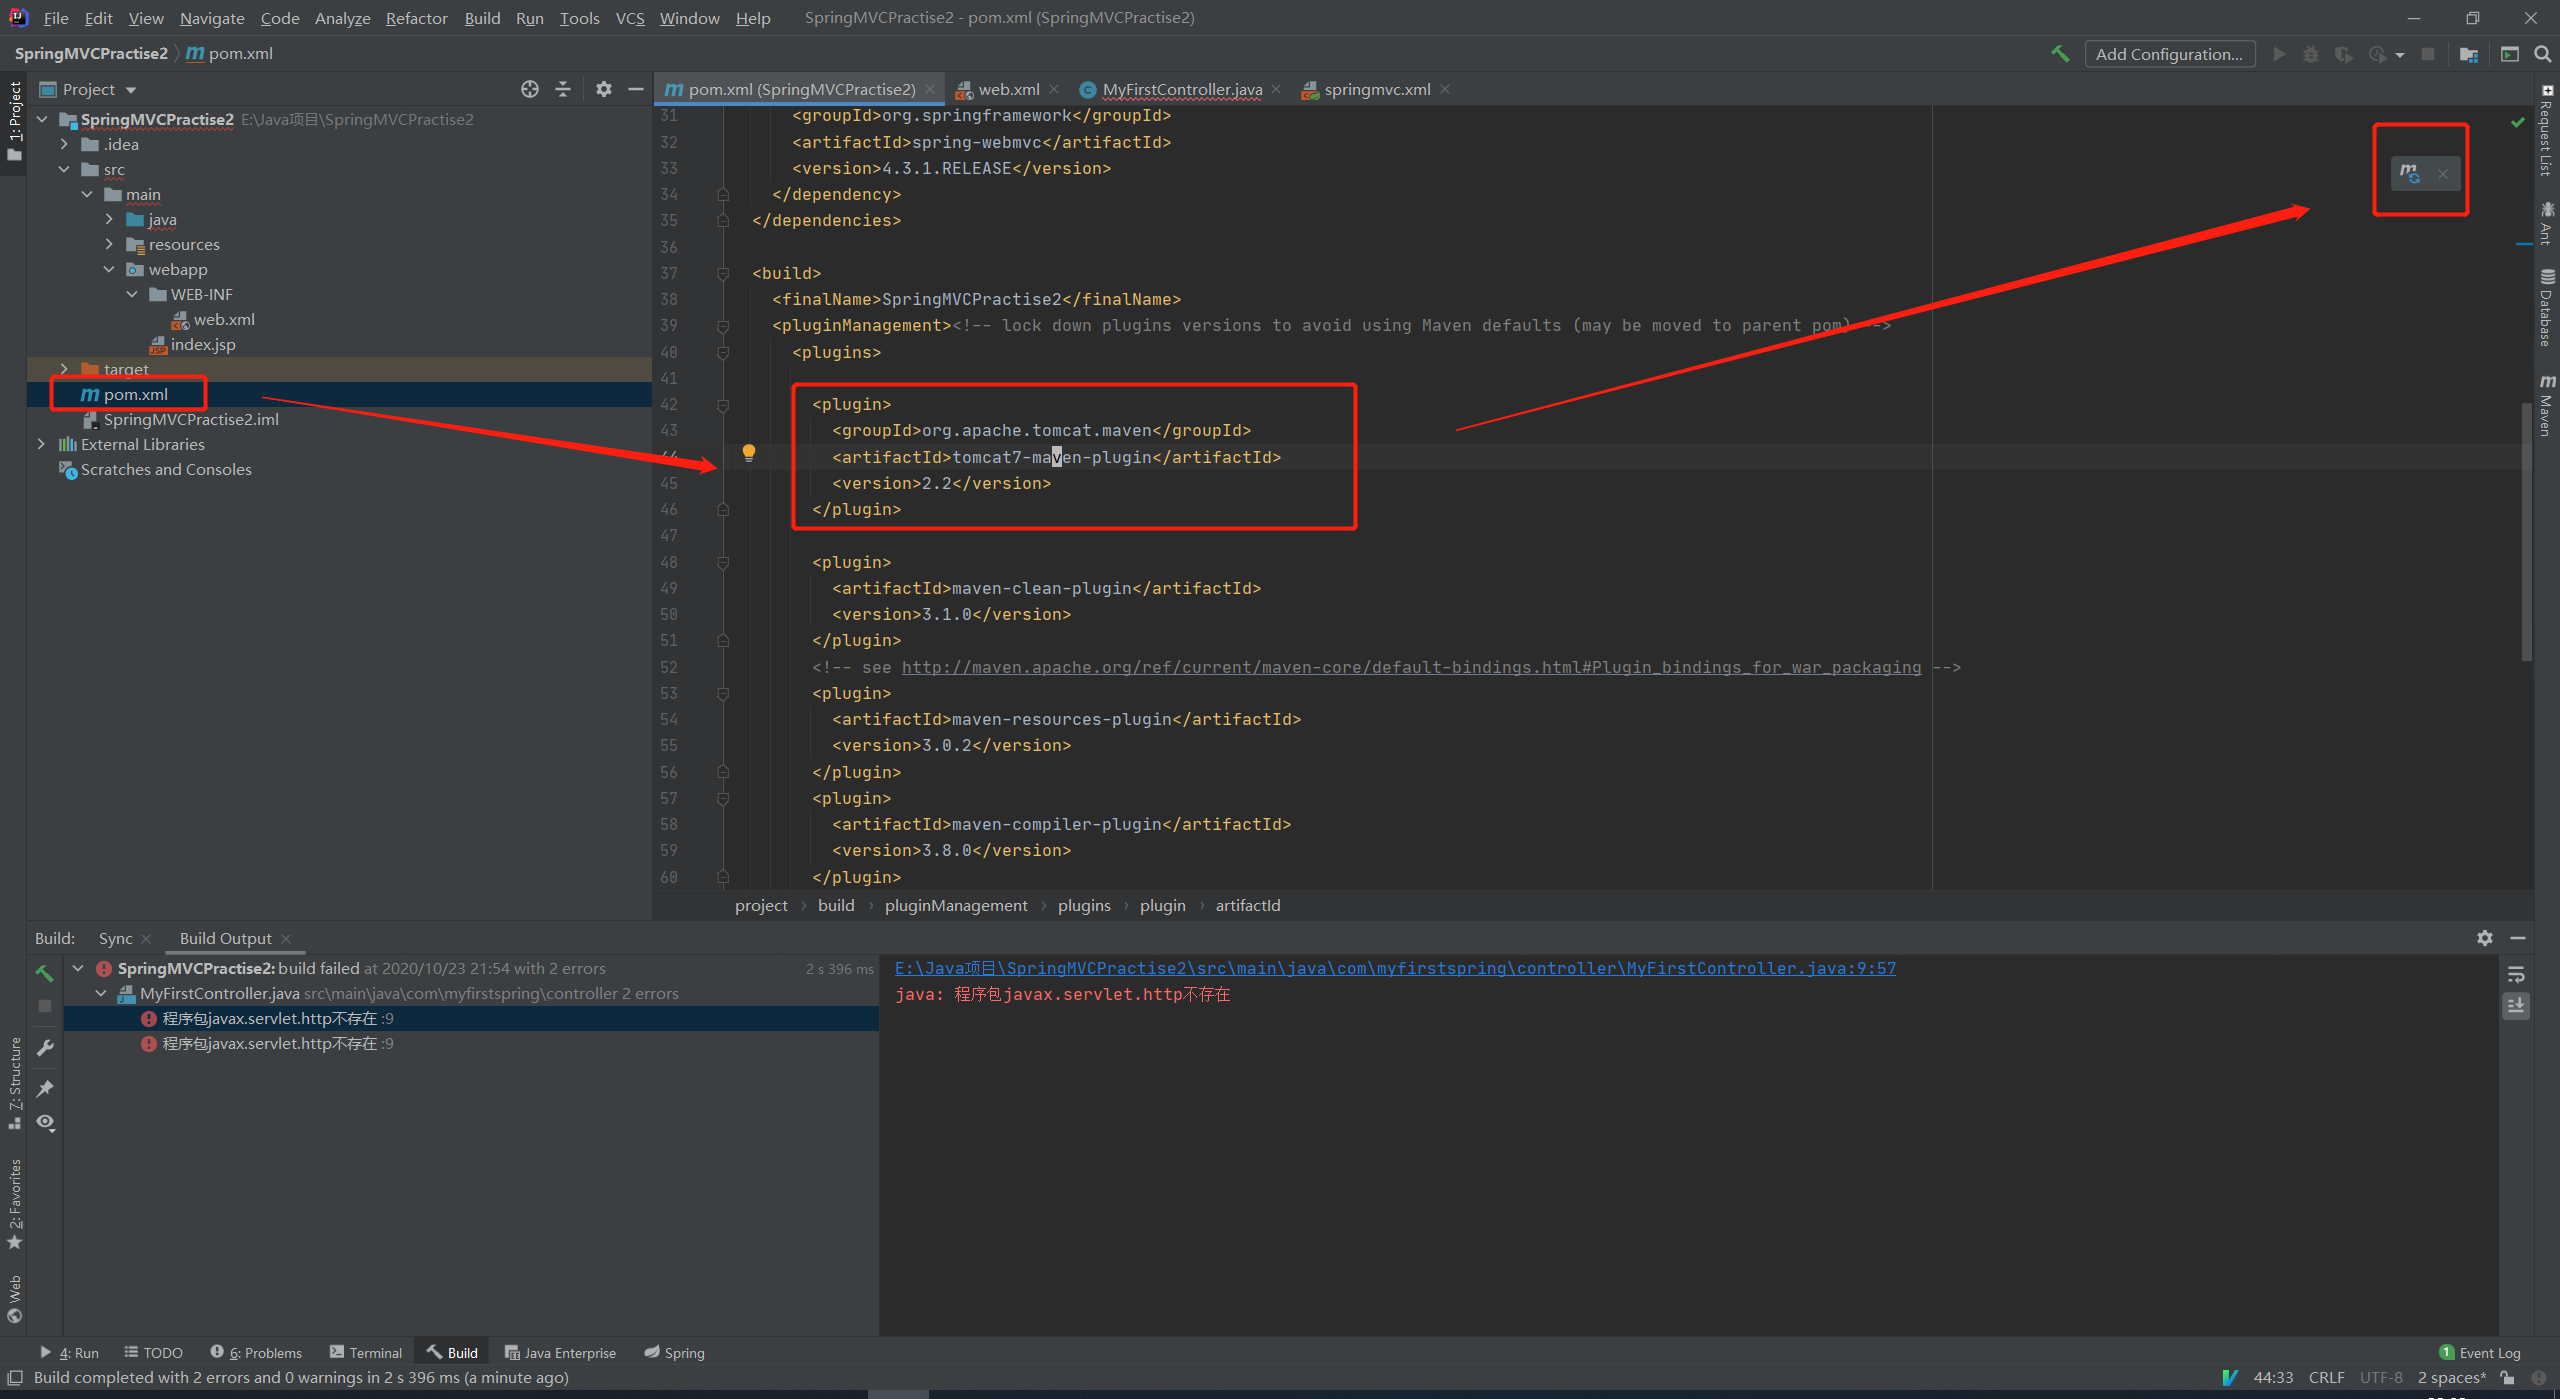The image size is (2560, 1399).
Task: Click the Load Maven Changes floating icon
Action: pos(2410,173)
